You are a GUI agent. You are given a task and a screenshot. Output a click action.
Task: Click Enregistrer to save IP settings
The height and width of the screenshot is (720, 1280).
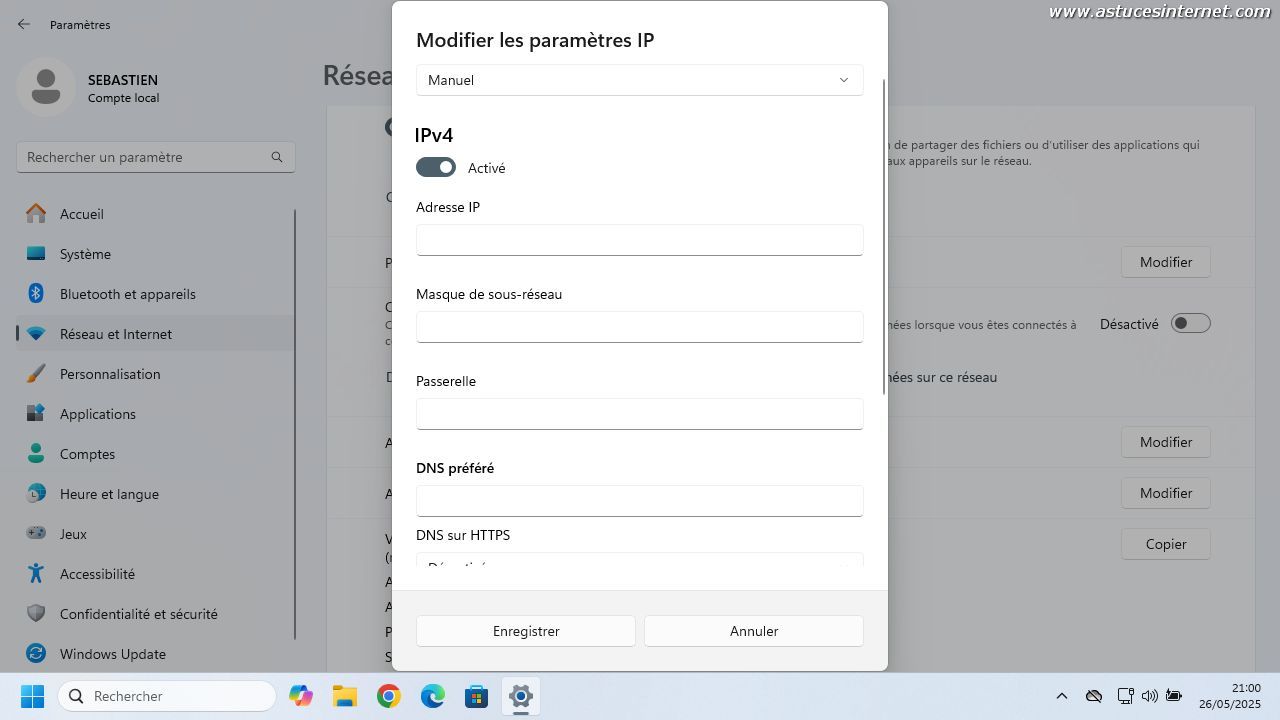coord(526,631)
